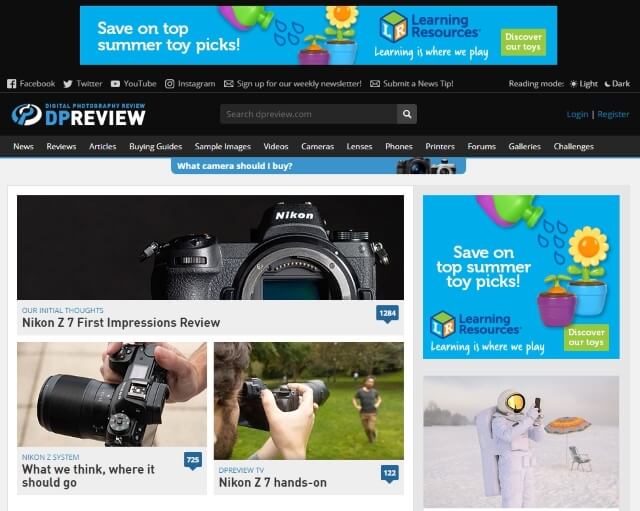Open the 725 comments bubble
This screenshot has height=511, width=640.
point(193,460)
